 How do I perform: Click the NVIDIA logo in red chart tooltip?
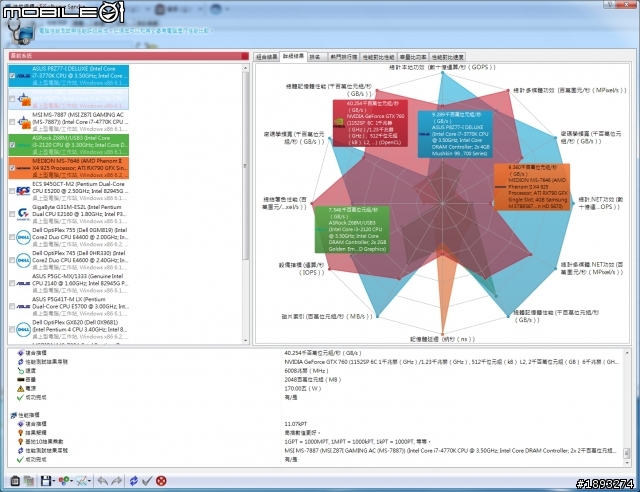coord(338,122)
